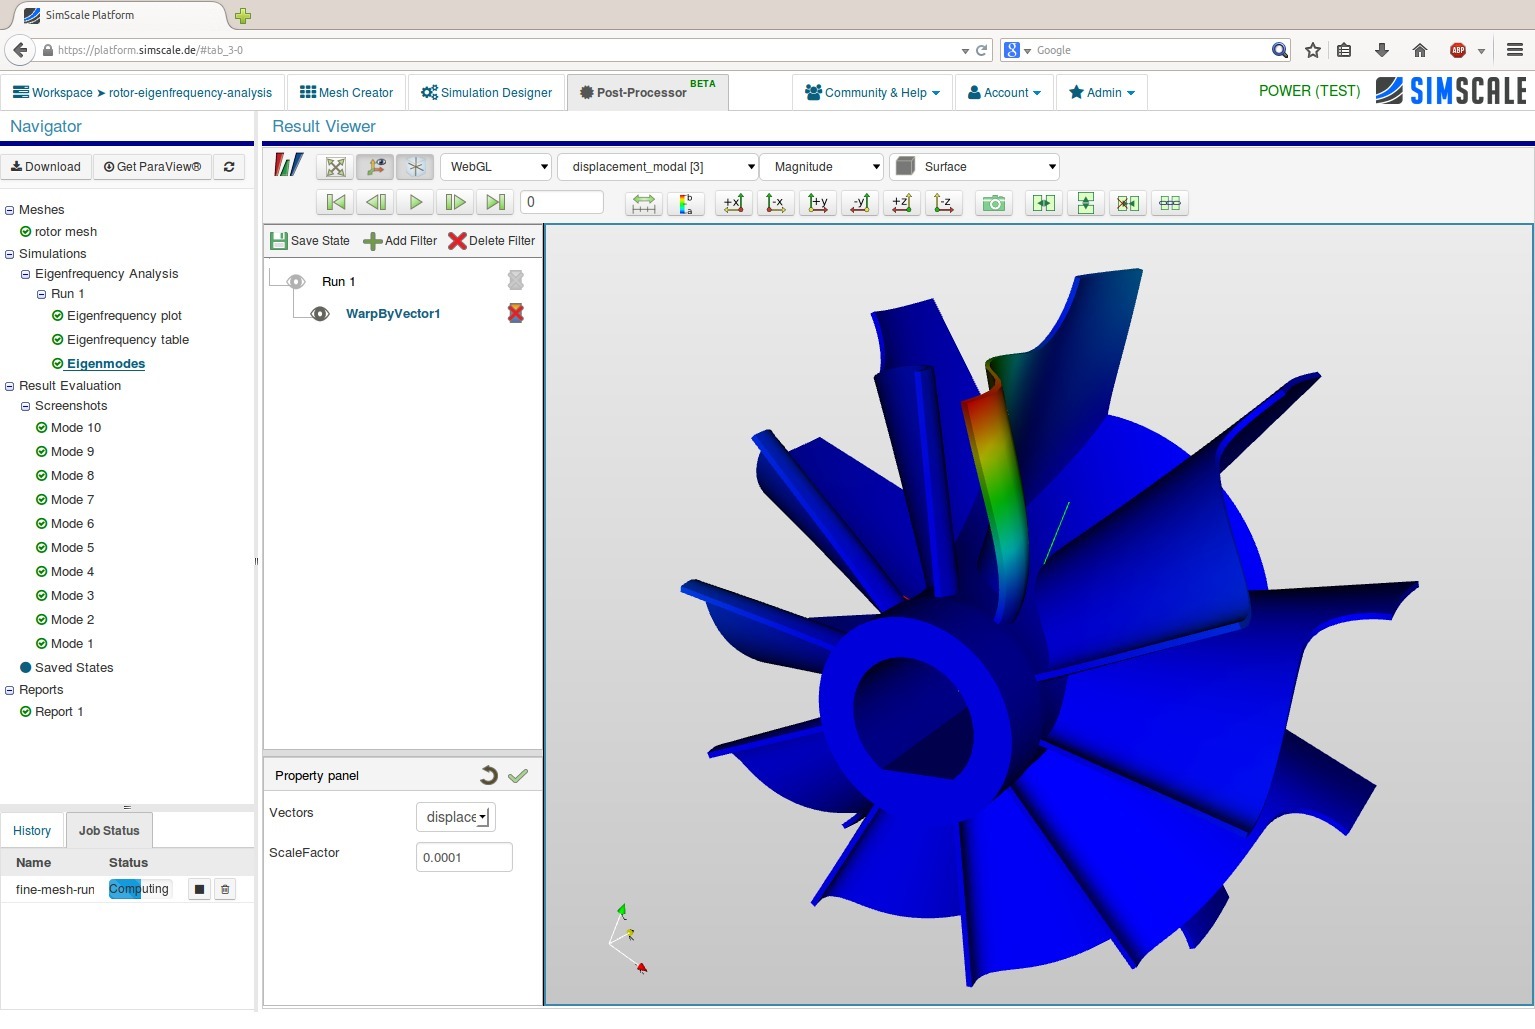Click the ScaleFactor input field
This screenshot has height=1029, width=1535.
(x=464, y=857)
